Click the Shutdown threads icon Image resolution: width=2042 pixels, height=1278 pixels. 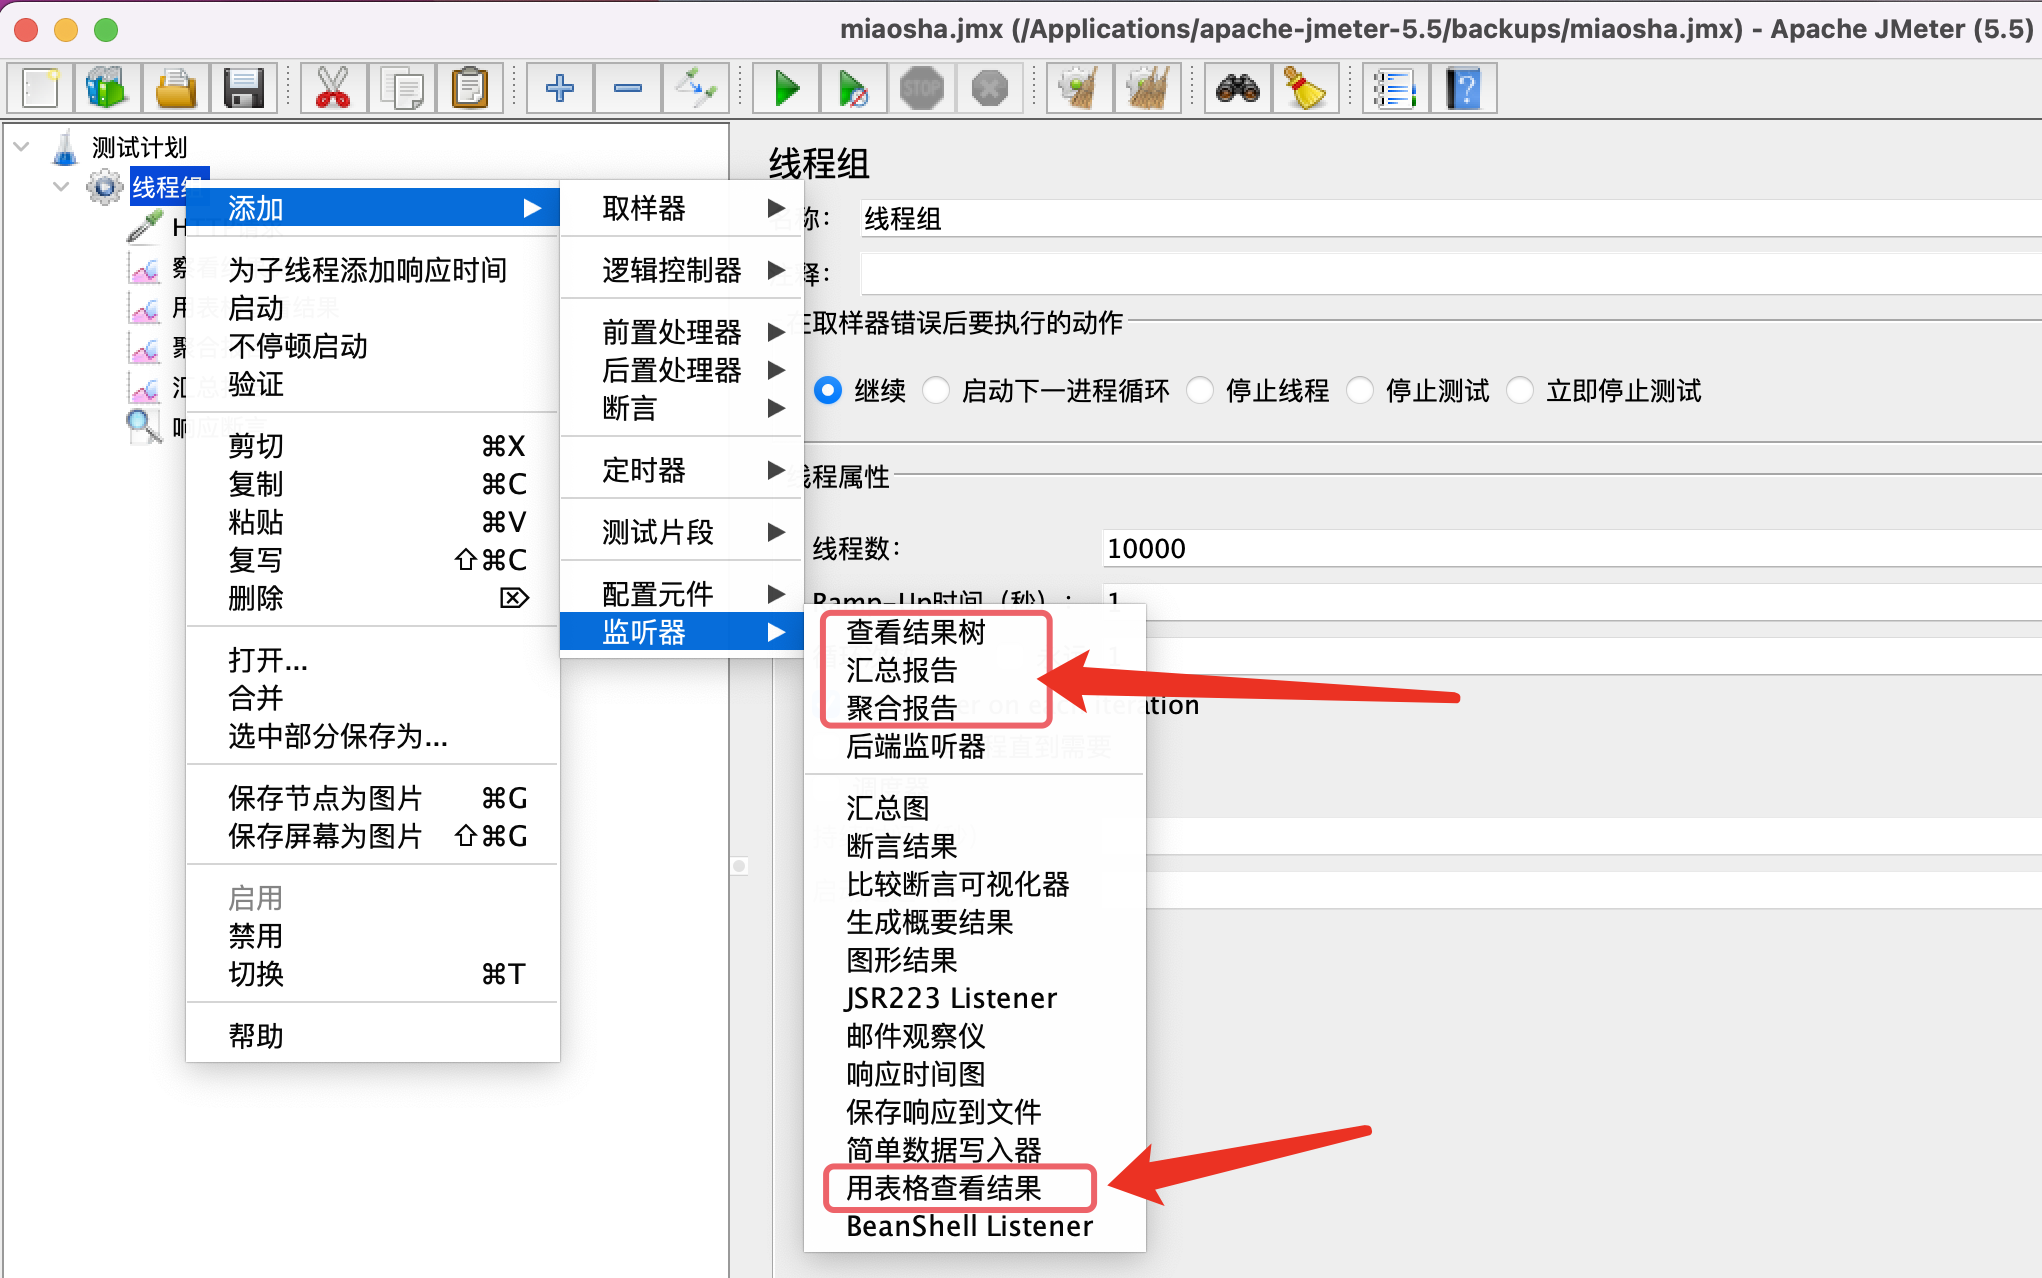(989, 89)
